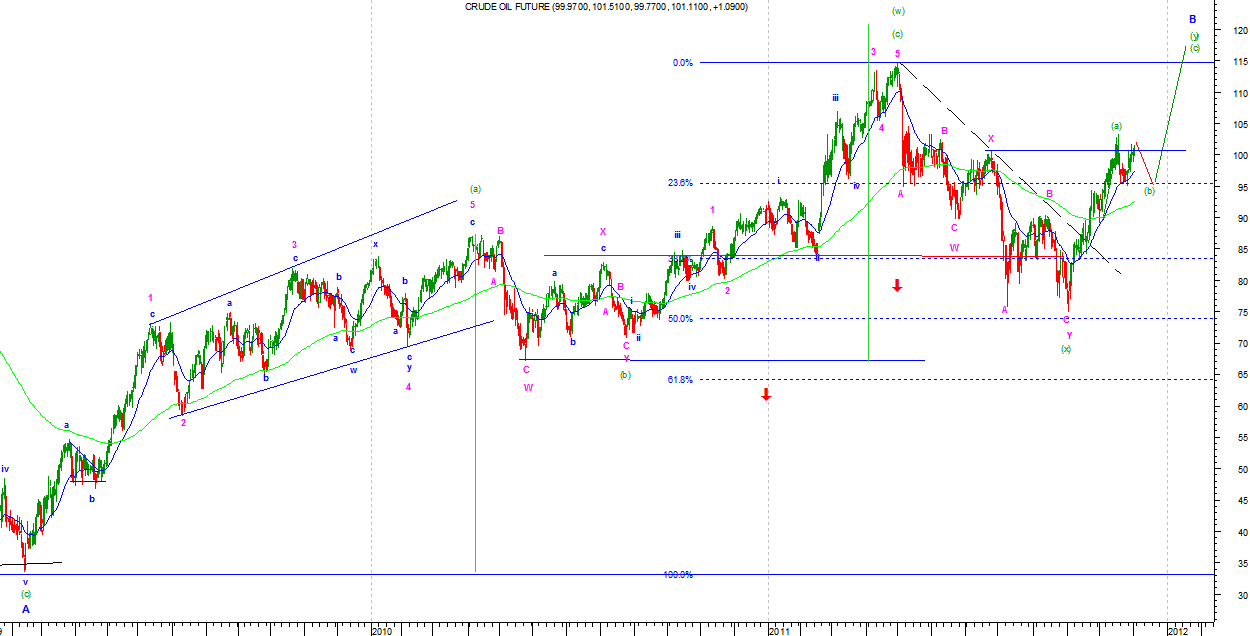
Task: Click the red down arrow beside 61.8% level
Action: [x=766, y=394]
